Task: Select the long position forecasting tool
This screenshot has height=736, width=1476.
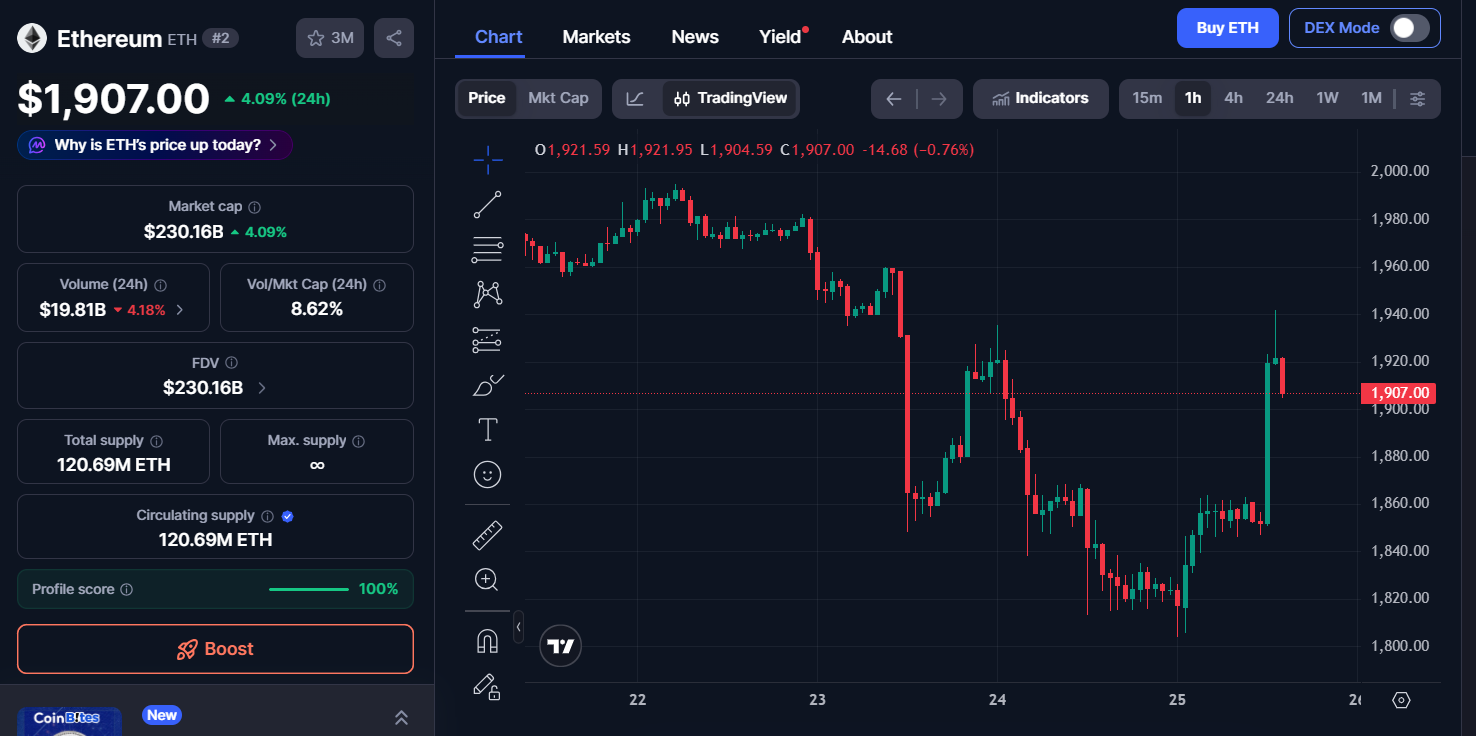Action: coord(488,340)
